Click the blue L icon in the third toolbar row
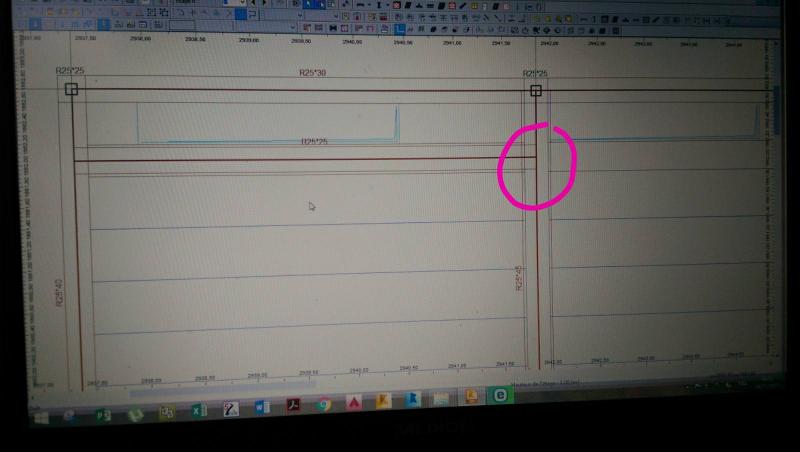 [x=399, y=29]
